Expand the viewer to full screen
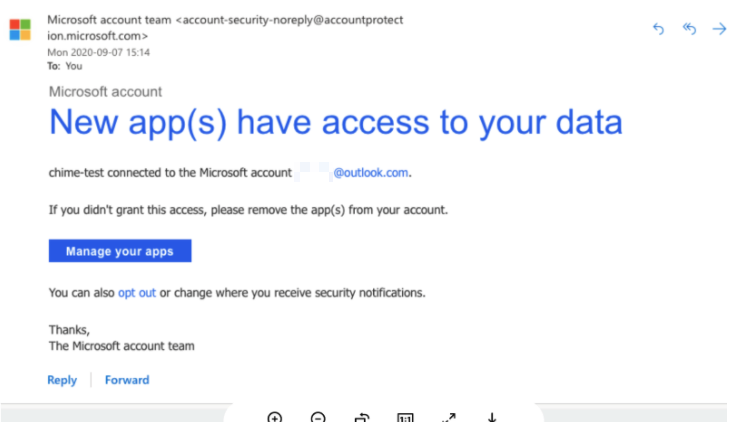 (449, 417)
